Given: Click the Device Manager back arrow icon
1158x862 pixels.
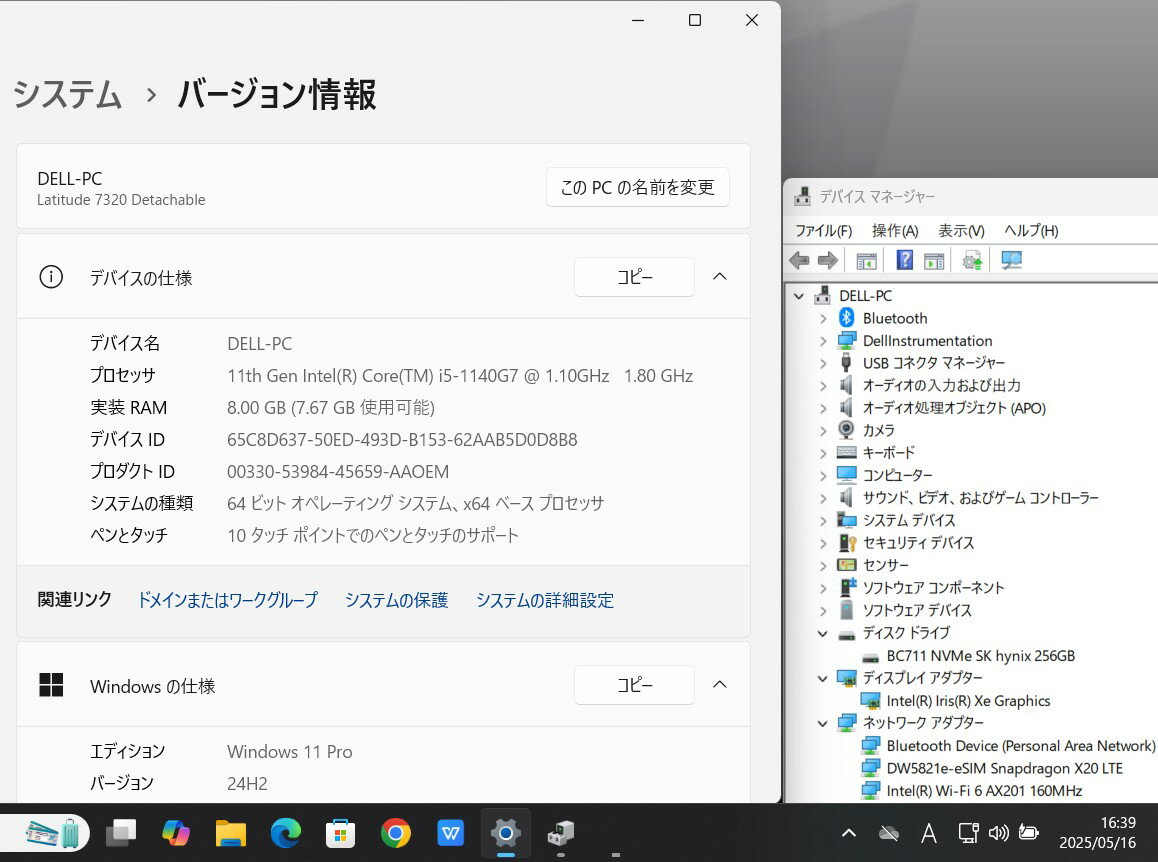Looking at the screenshot, I should coord(799,260).
